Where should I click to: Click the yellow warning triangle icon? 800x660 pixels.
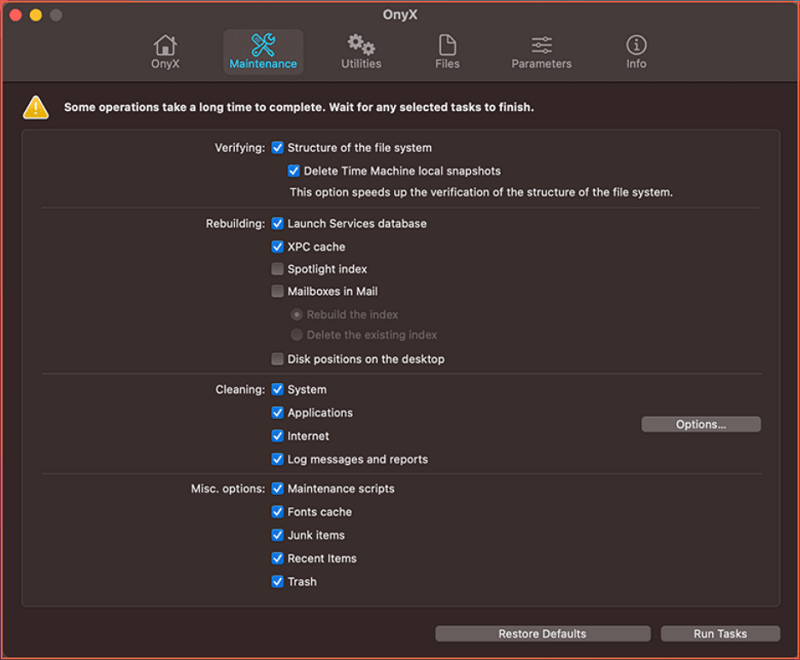pyautogui.click(x=36, y=108)
